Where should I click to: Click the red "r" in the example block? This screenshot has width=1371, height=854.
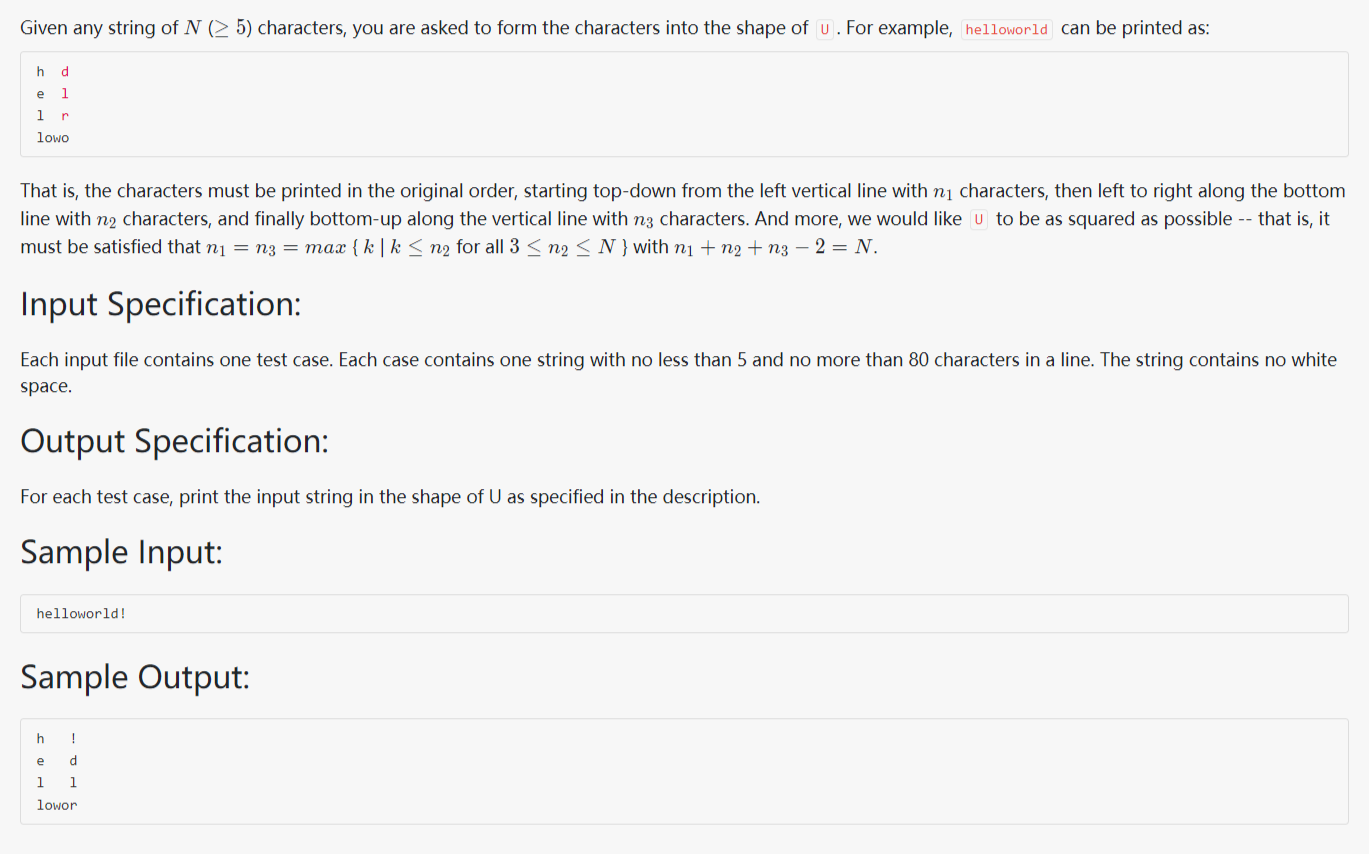click(x=65, y=116)
